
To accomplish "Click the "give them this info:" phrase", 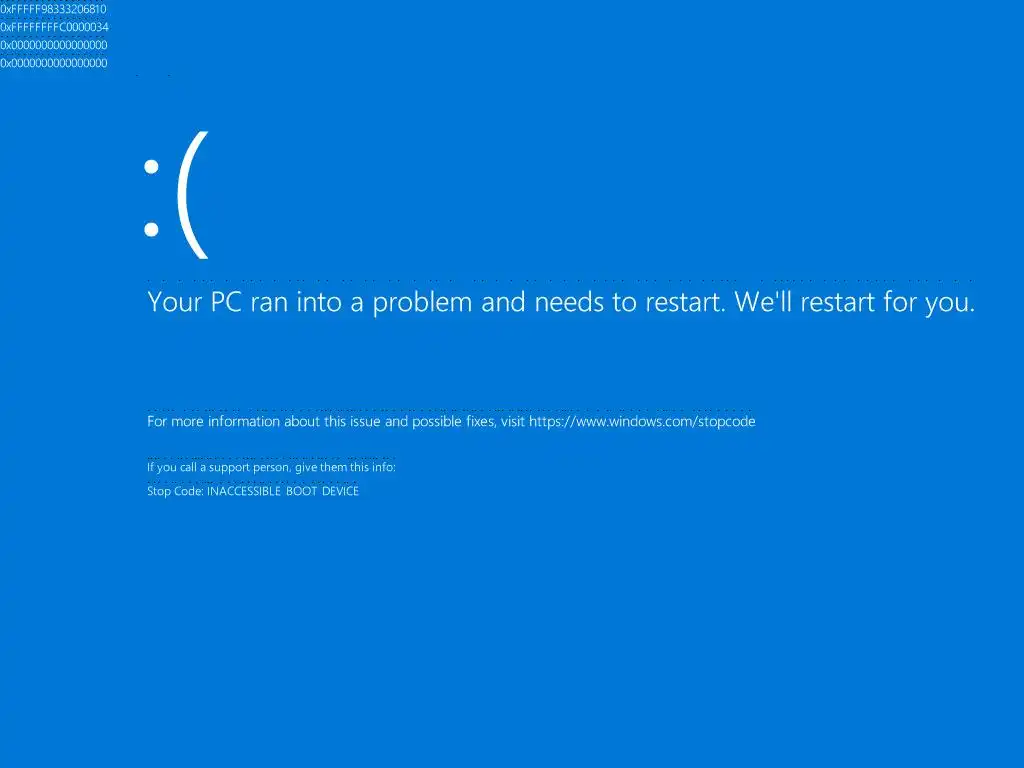I will tap(345, 468).
